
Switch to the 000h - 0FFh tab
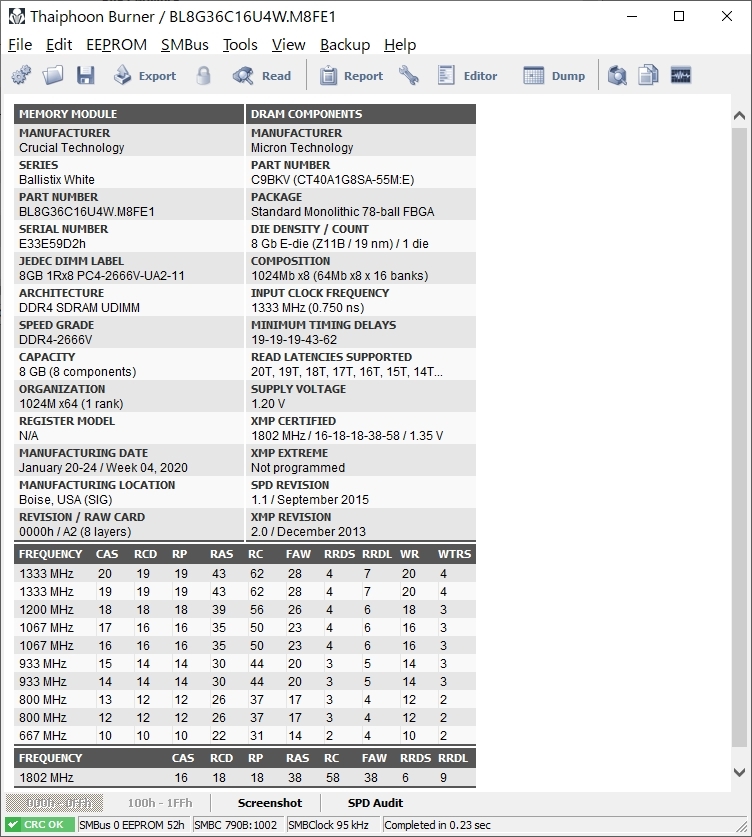pyautogui.click(x=54, y=803)
